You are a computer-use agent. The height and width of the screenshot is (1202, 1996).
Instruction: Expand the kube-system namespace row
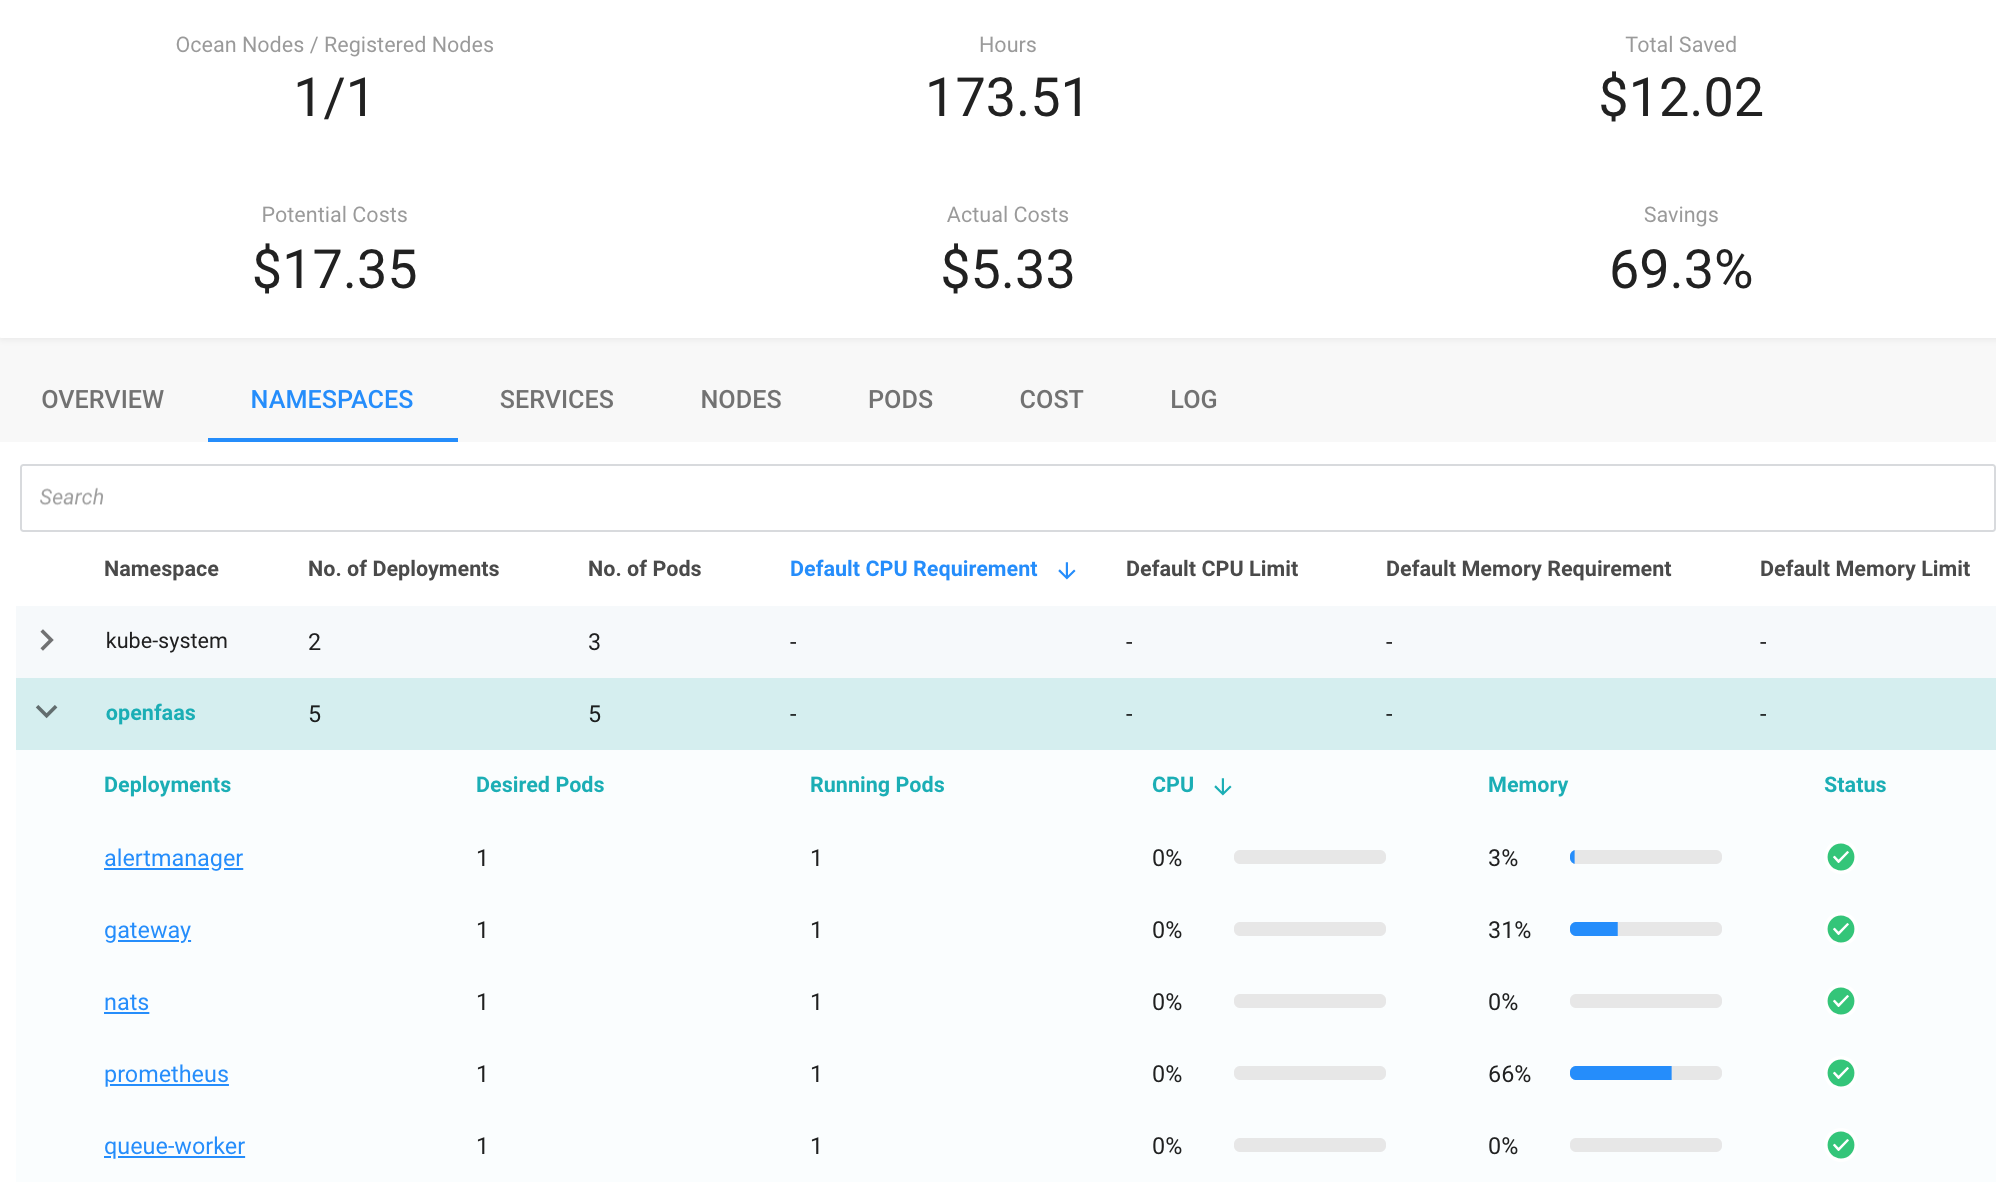click(x=46, y=641)
